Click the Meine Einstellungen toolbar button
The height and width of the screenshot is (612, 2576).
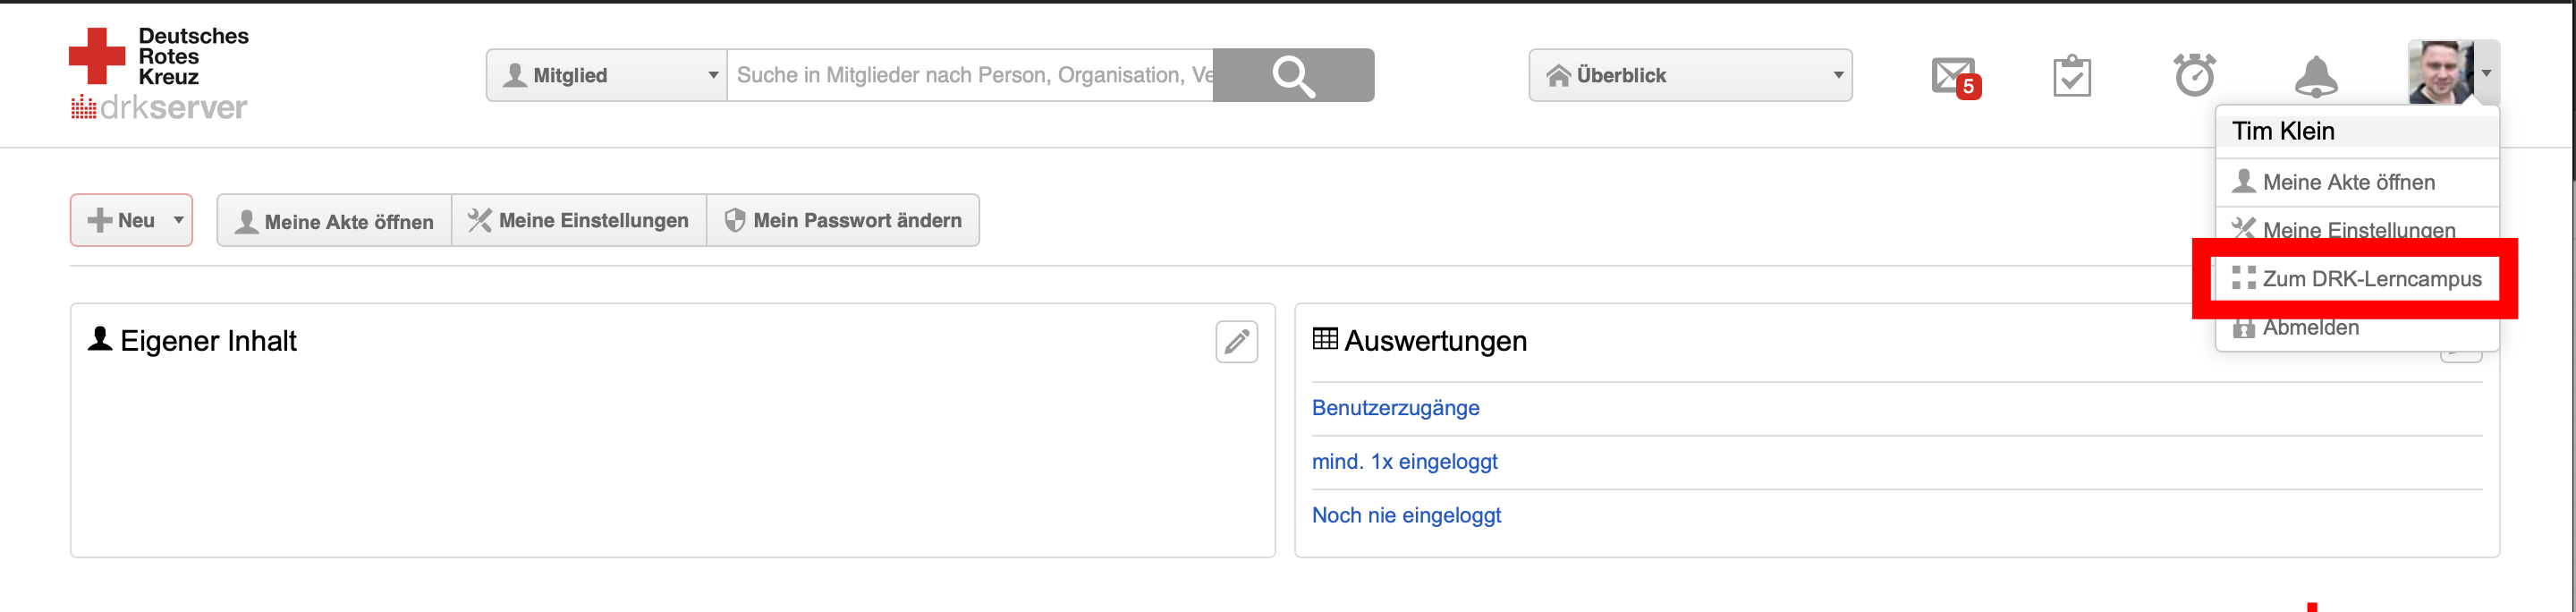[579, 220]
